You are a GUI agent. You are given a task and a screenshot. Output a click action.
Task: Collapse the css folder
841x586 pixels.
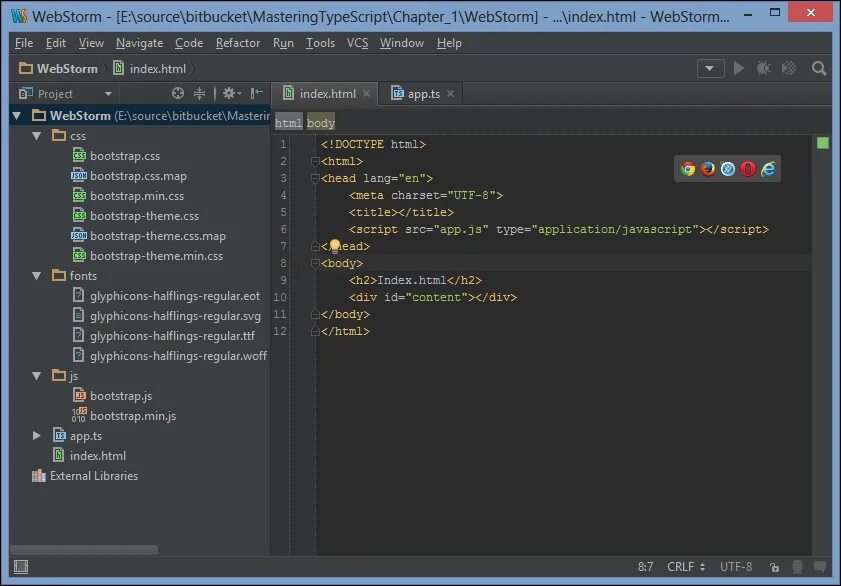pos(36,136)
